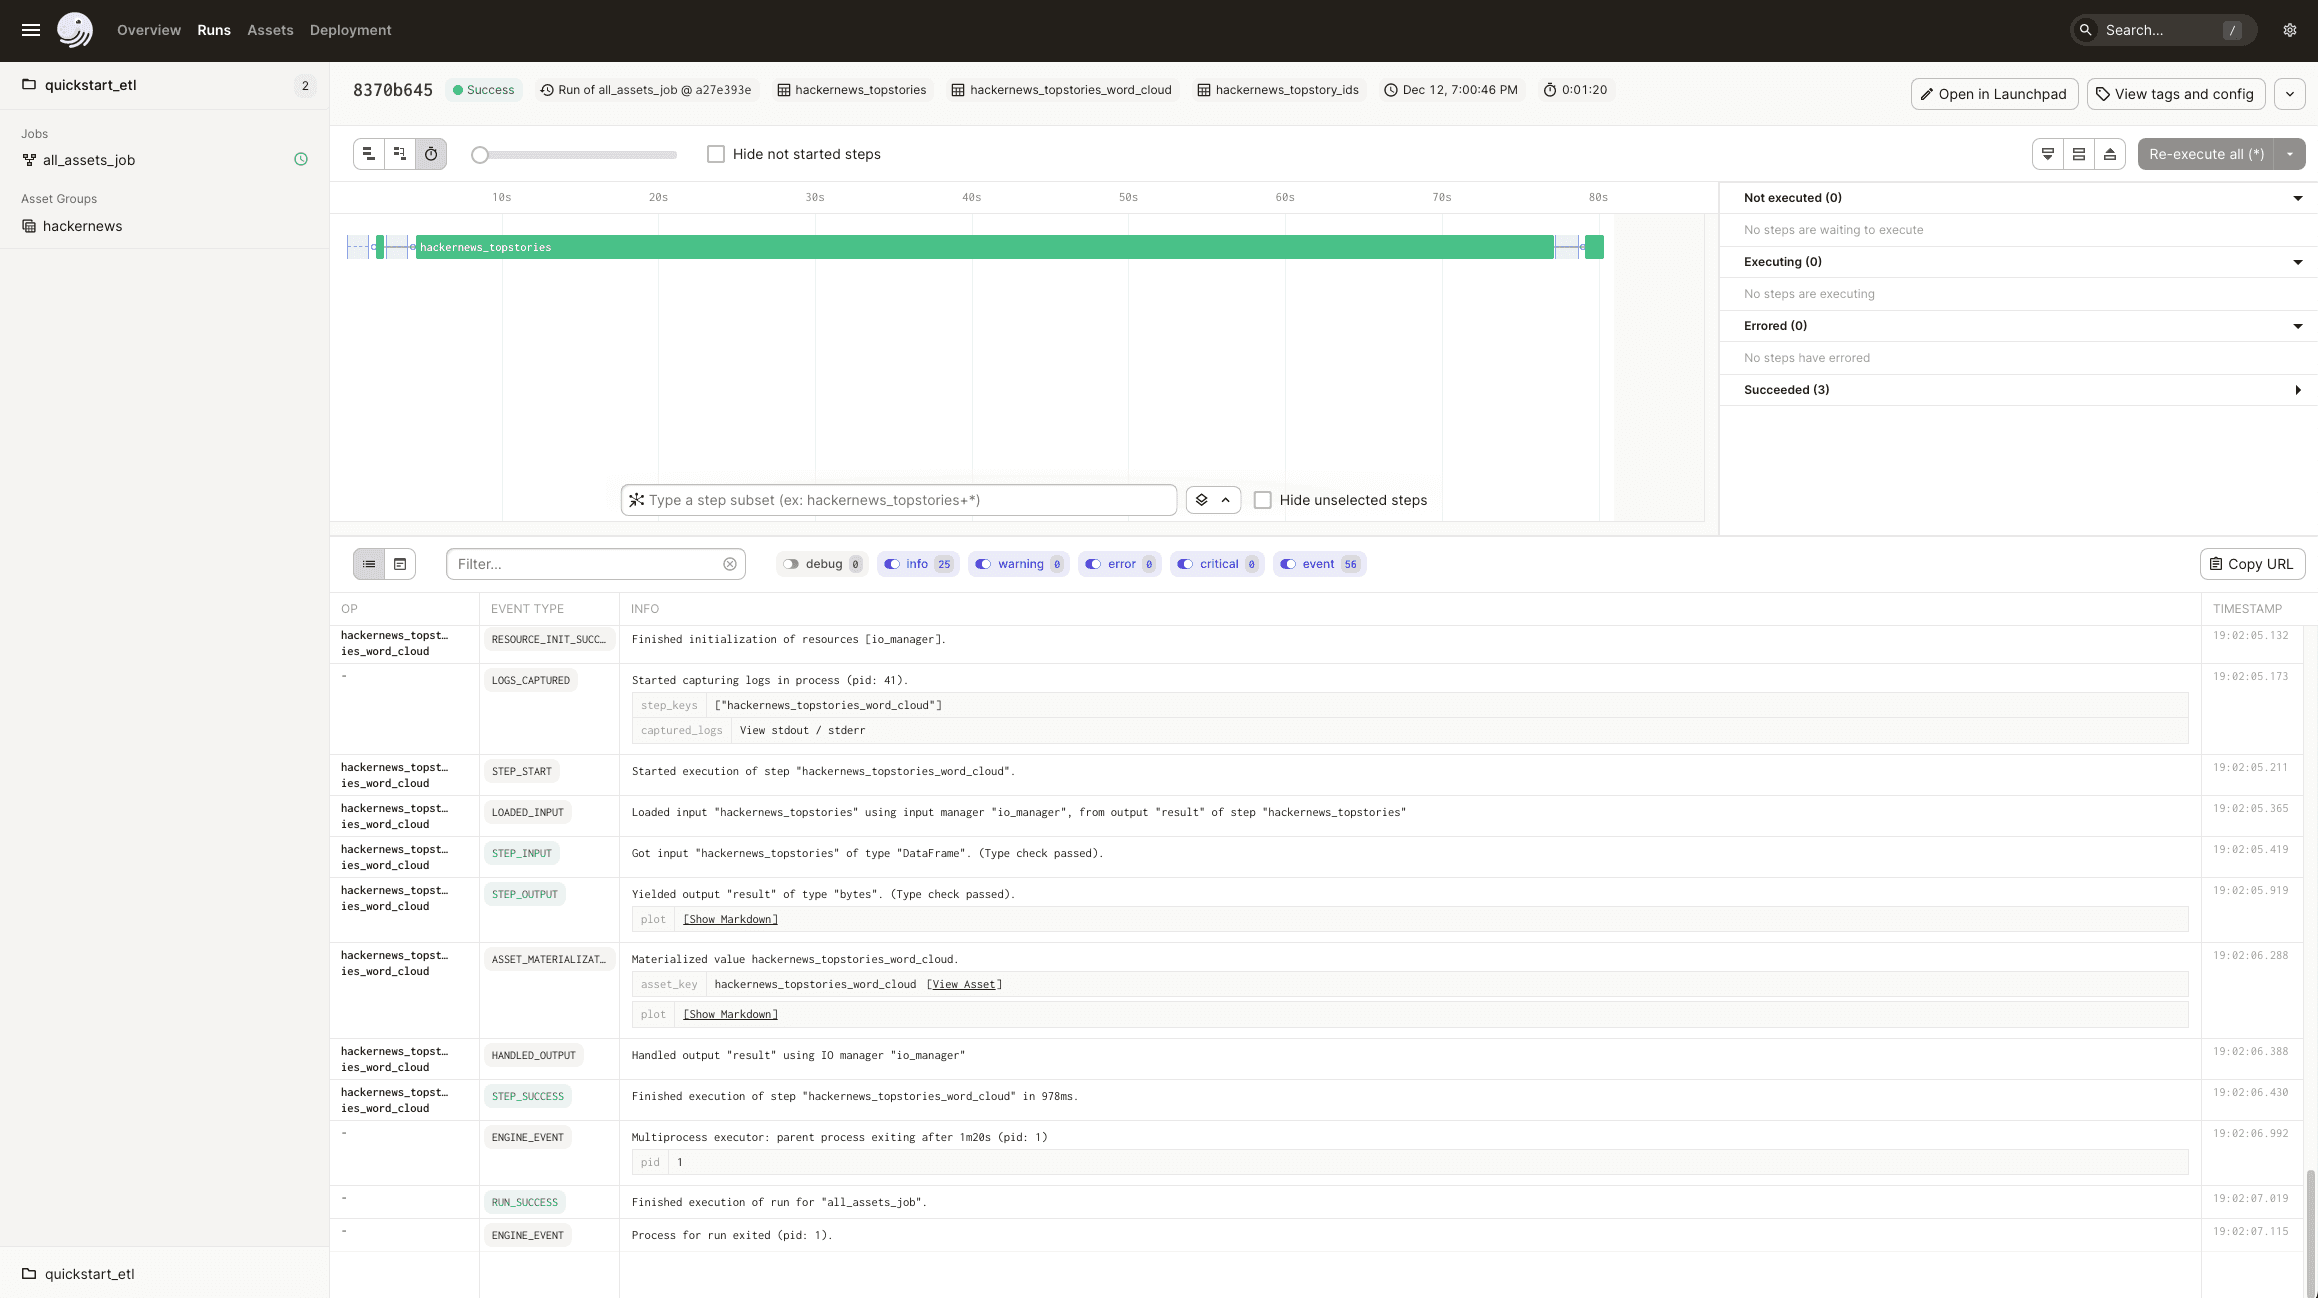Expand the Succeeded (3) section
This screenshot has width=2318, height=1298.
[2300, 390]
